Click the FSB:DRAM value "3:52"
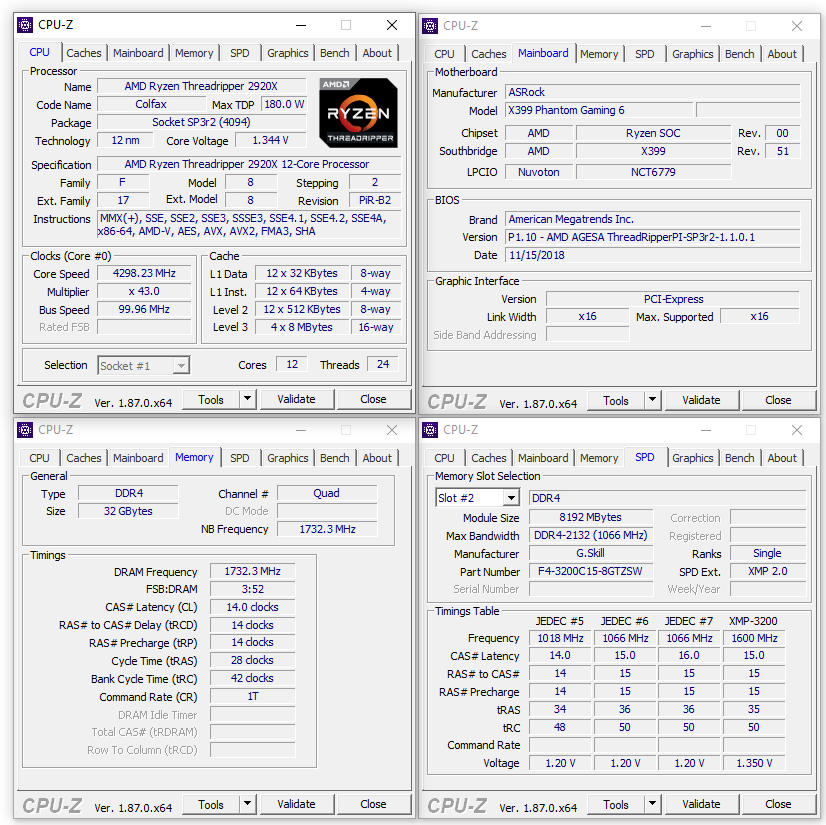826x825 pixels. (x=252, y=589)
